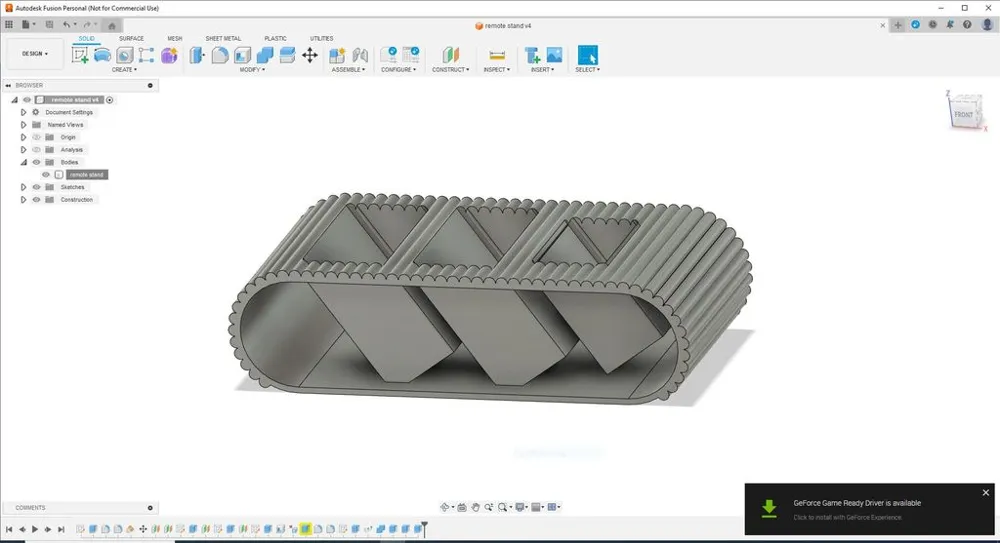Click the FRONT face of the ViewCube
The width and height of the screenshot is (1000, 543).
tap(963, 115)
